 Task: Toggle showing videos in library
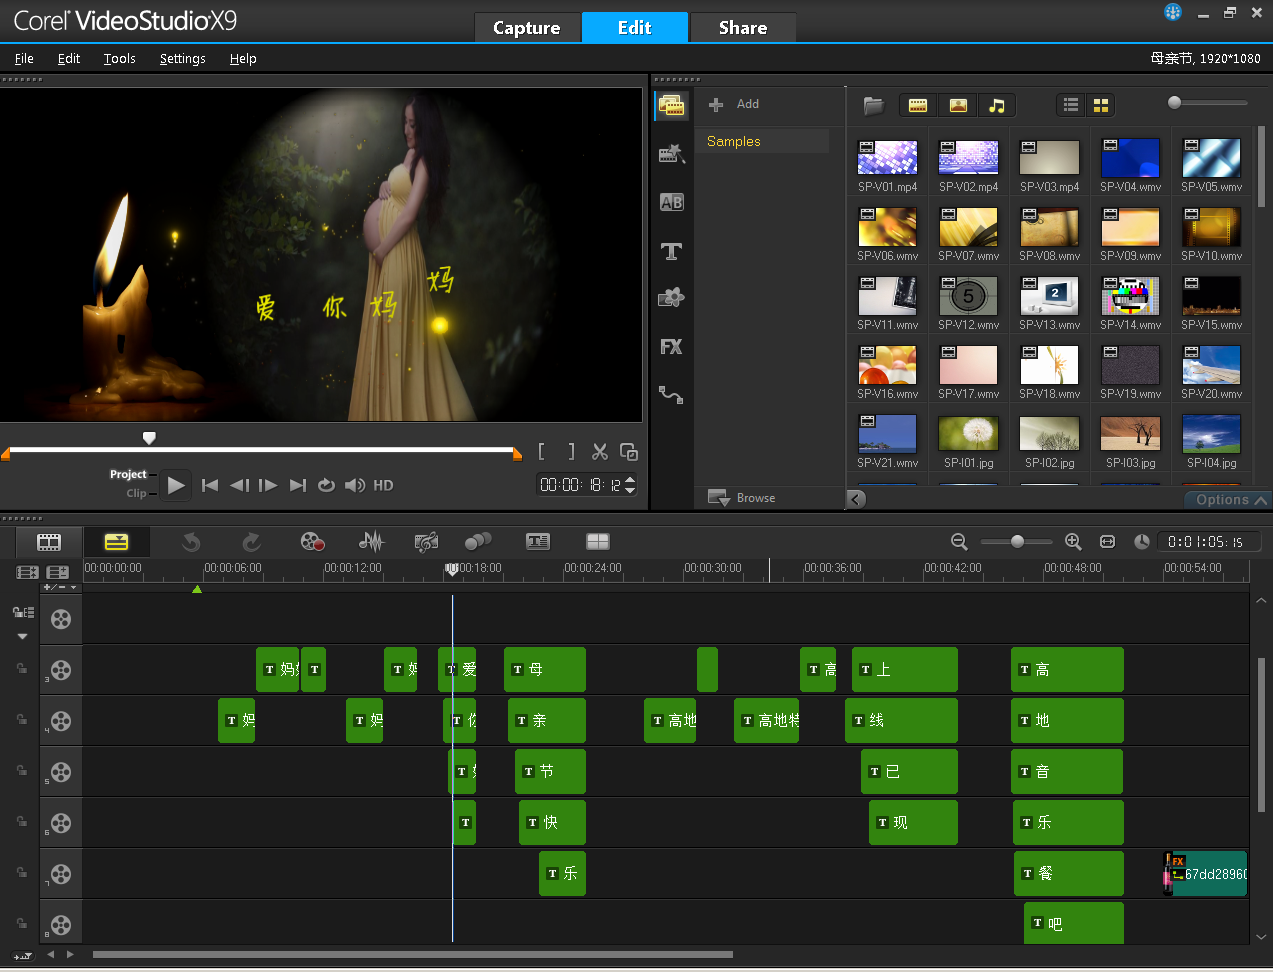[x=918, y=105]
